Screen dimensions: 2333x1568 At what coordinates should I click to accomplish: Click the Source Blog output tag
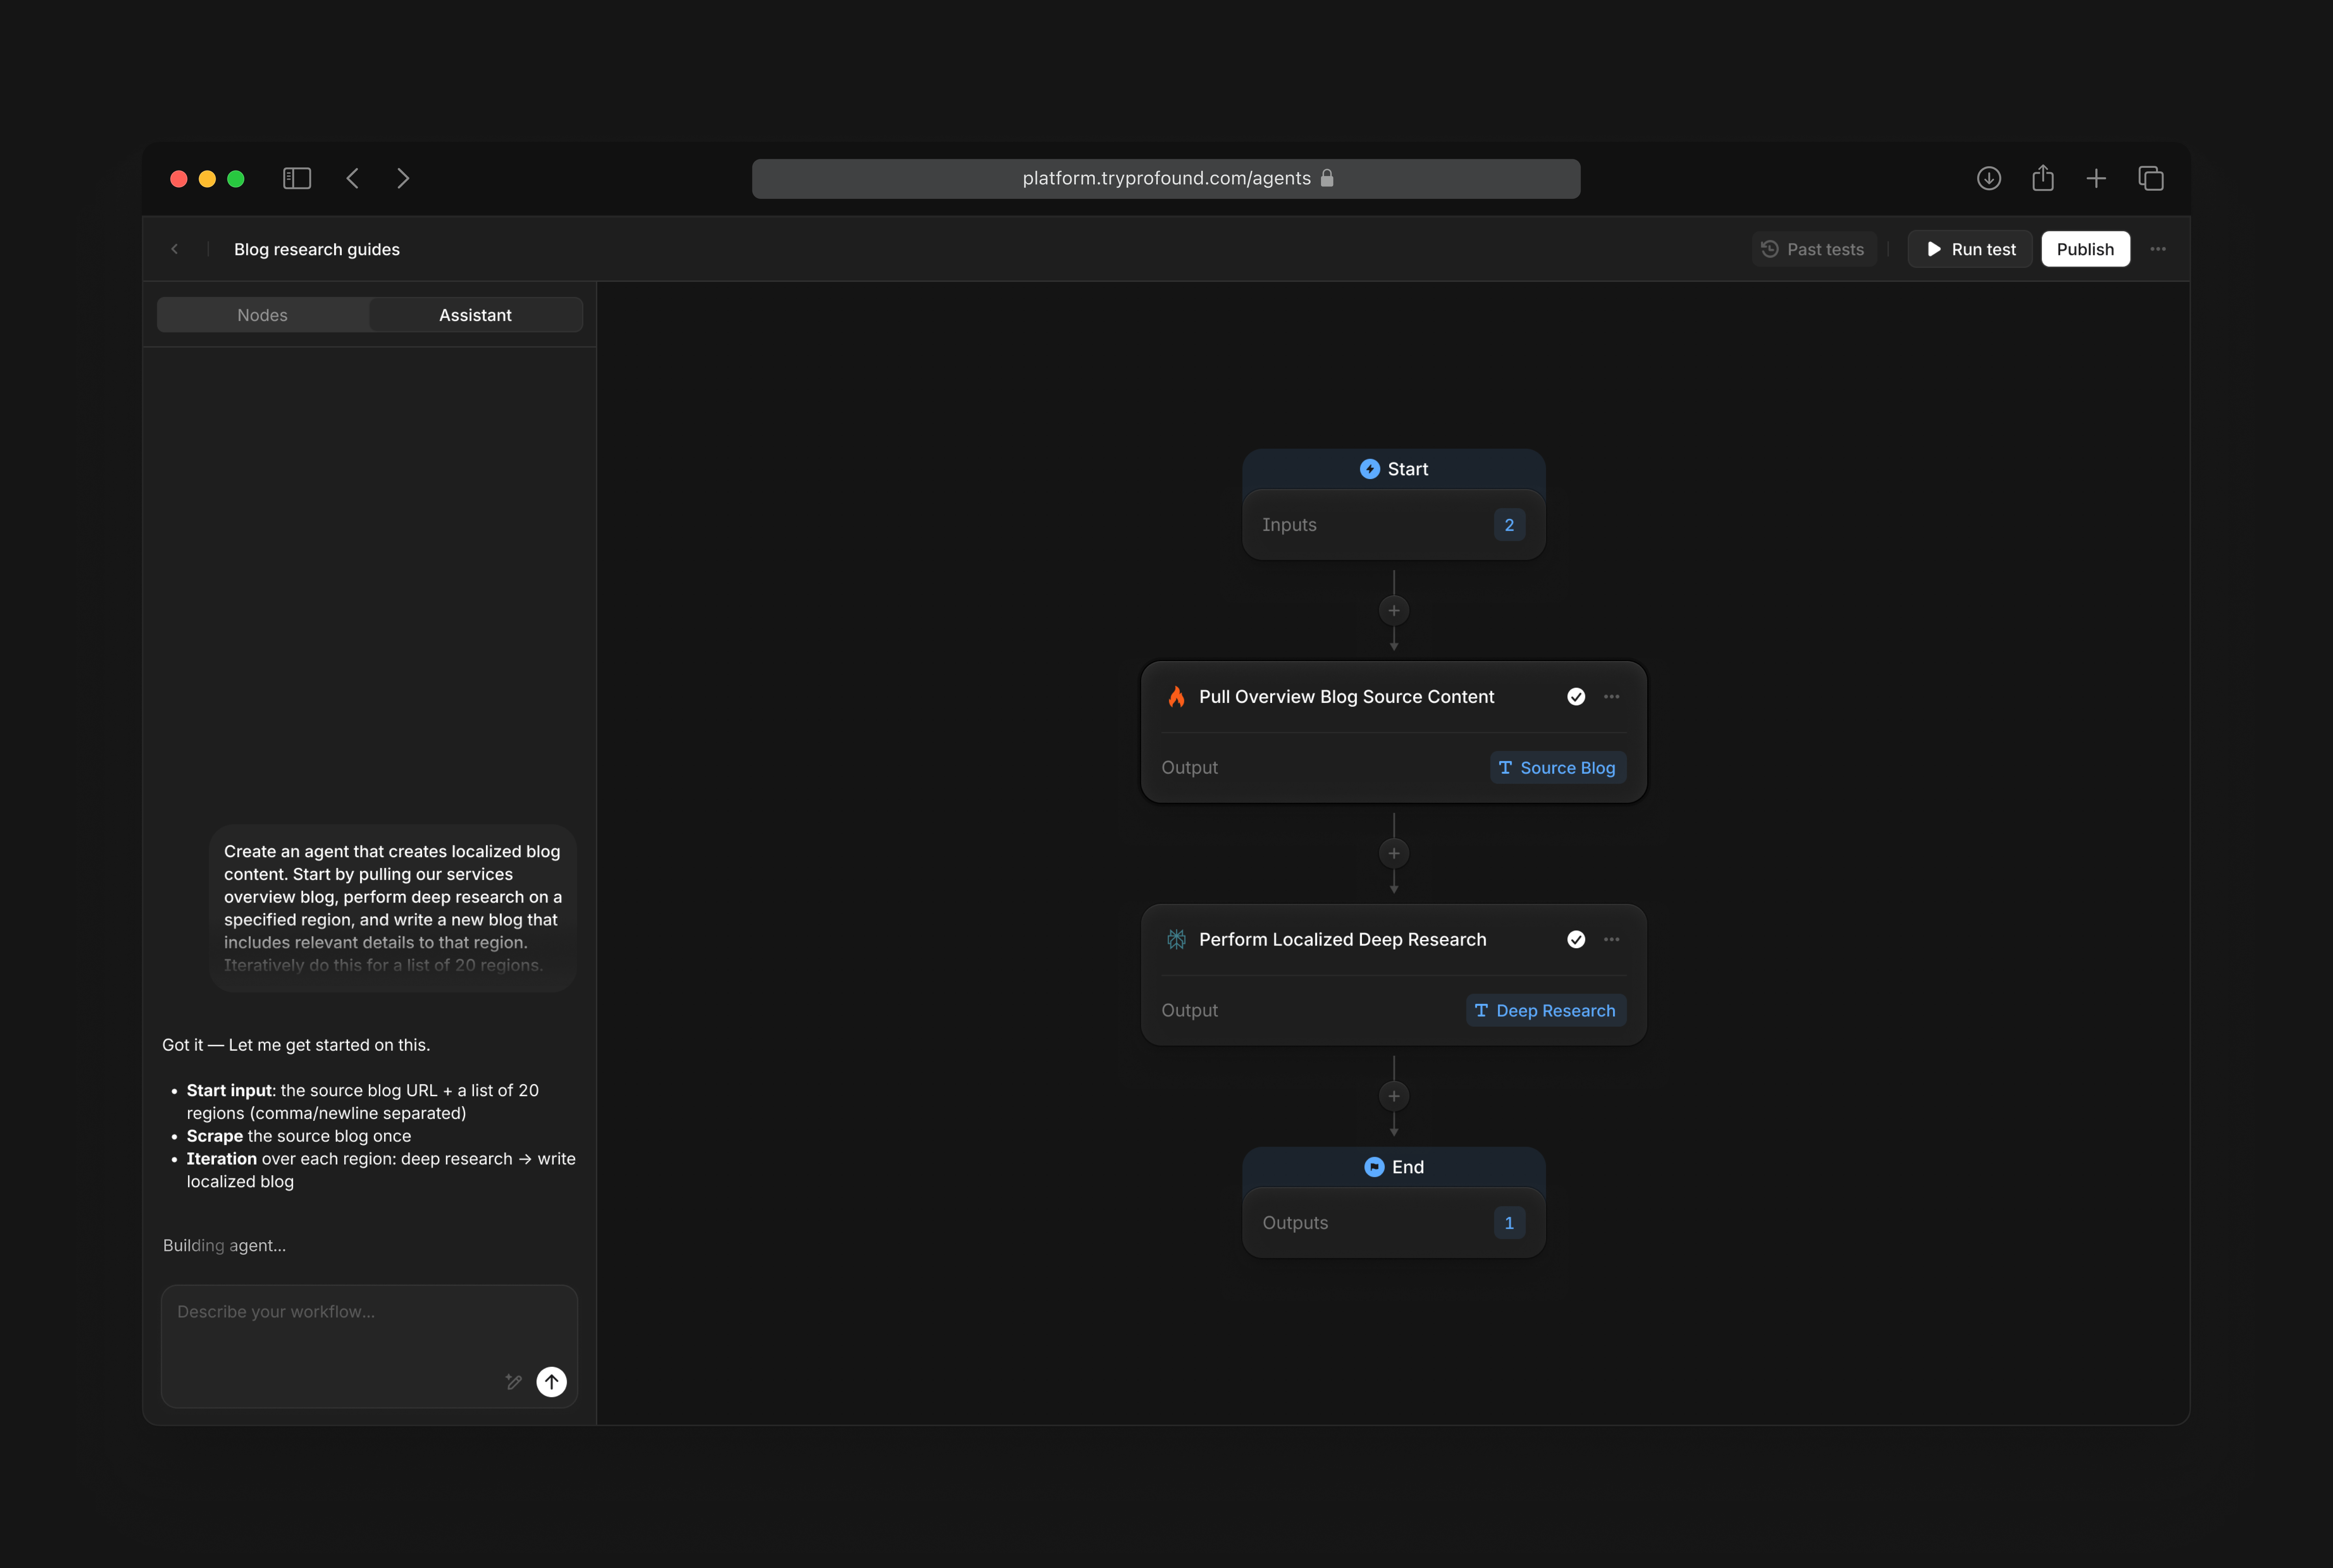tap(1558, 768)
